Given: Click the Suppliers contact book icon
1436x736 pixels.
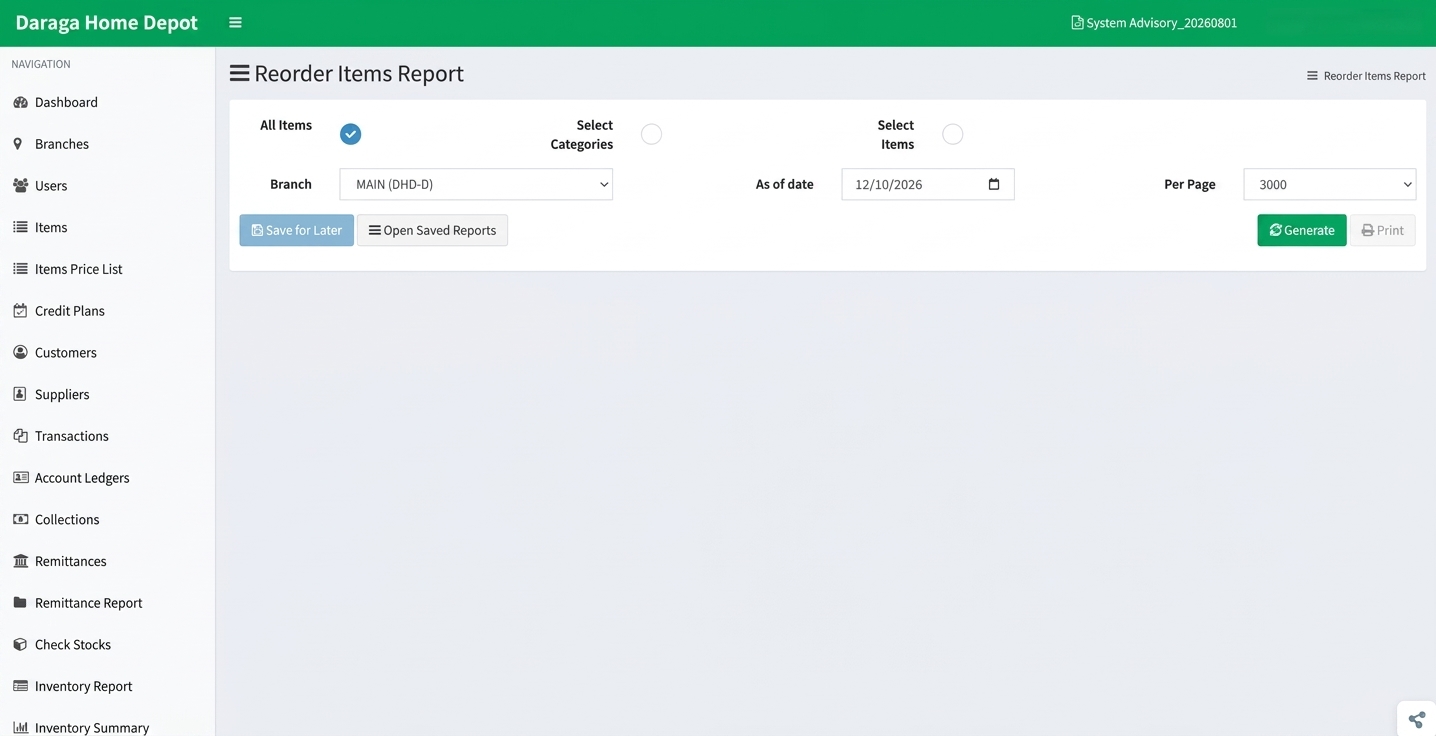Looking at the screenshot, I should pos(20,394).
